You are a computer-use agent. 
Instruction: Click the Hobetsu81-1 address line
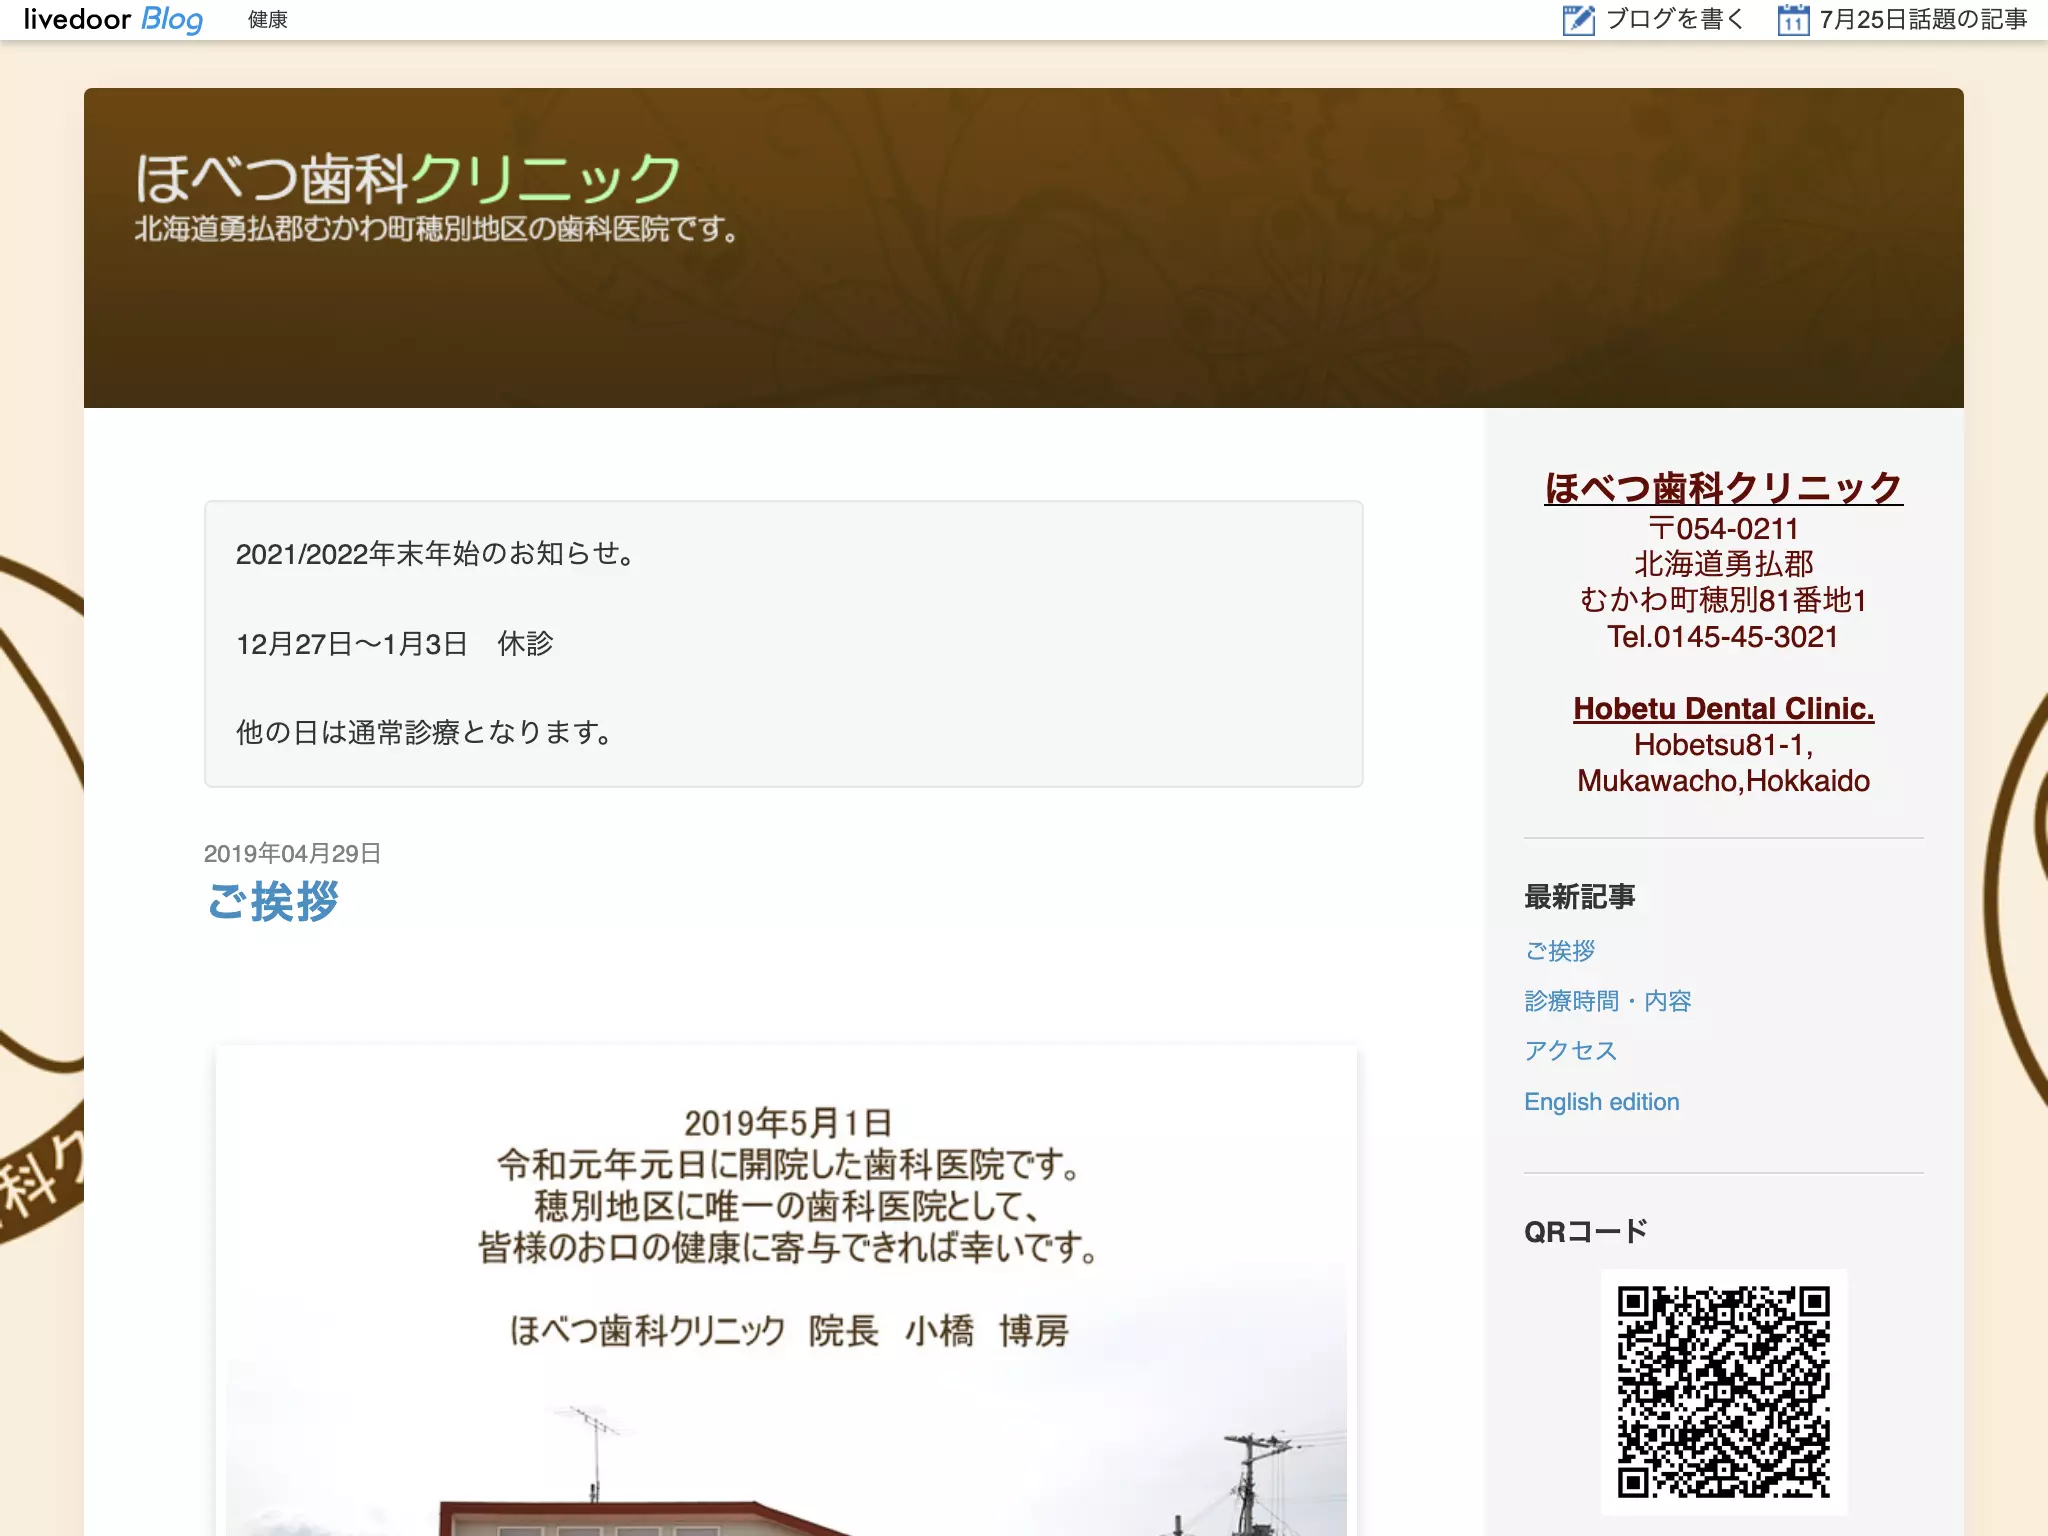[1723, 745]
